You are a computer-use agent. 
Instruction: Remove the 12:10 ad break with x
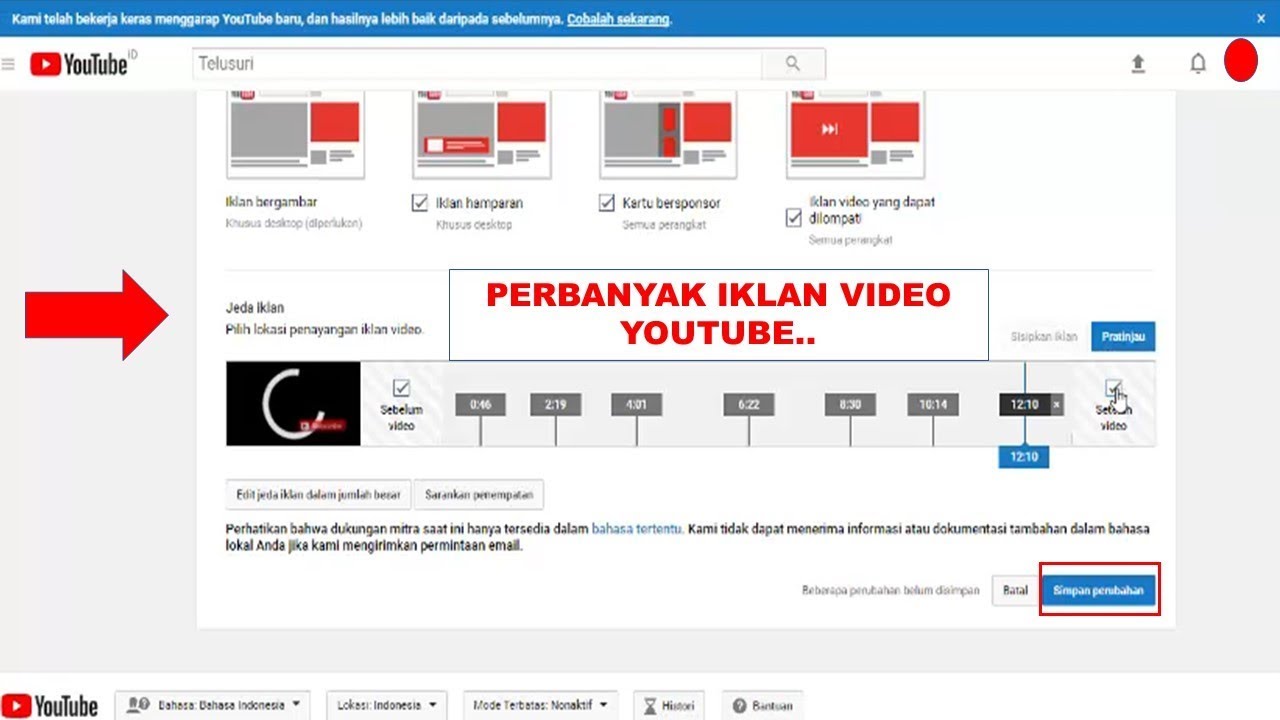click(x=1058, y=405)
